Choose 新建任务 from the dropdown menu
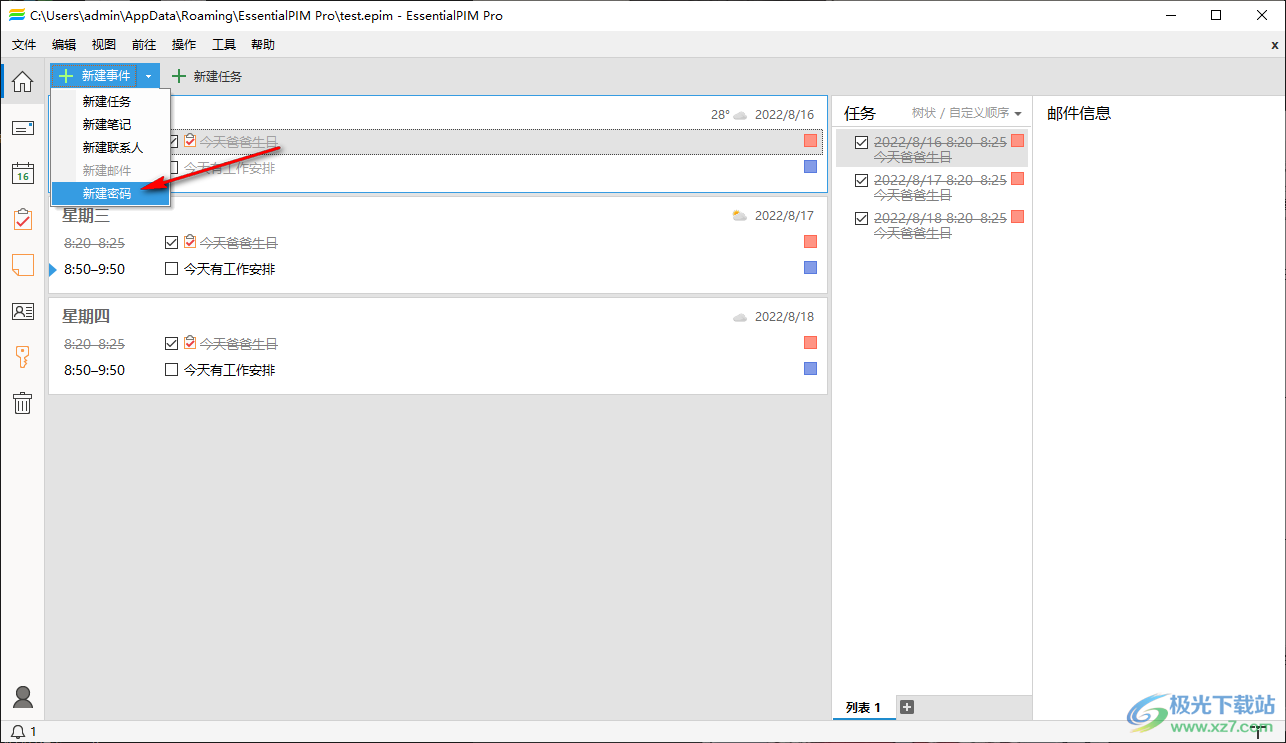Viewport: 1286px width, 743px height. point(111,101)
